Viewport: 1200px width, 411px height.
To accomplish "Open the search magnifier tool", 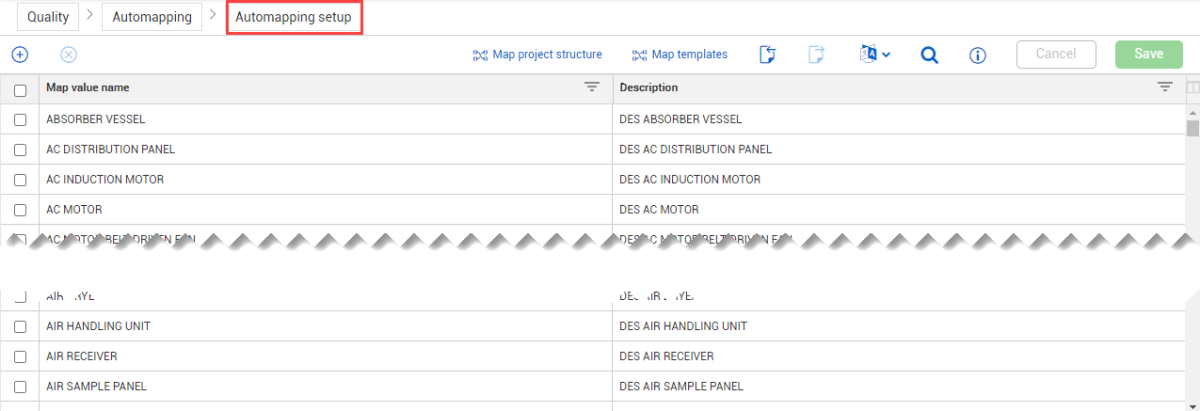I will coord(929,55).
